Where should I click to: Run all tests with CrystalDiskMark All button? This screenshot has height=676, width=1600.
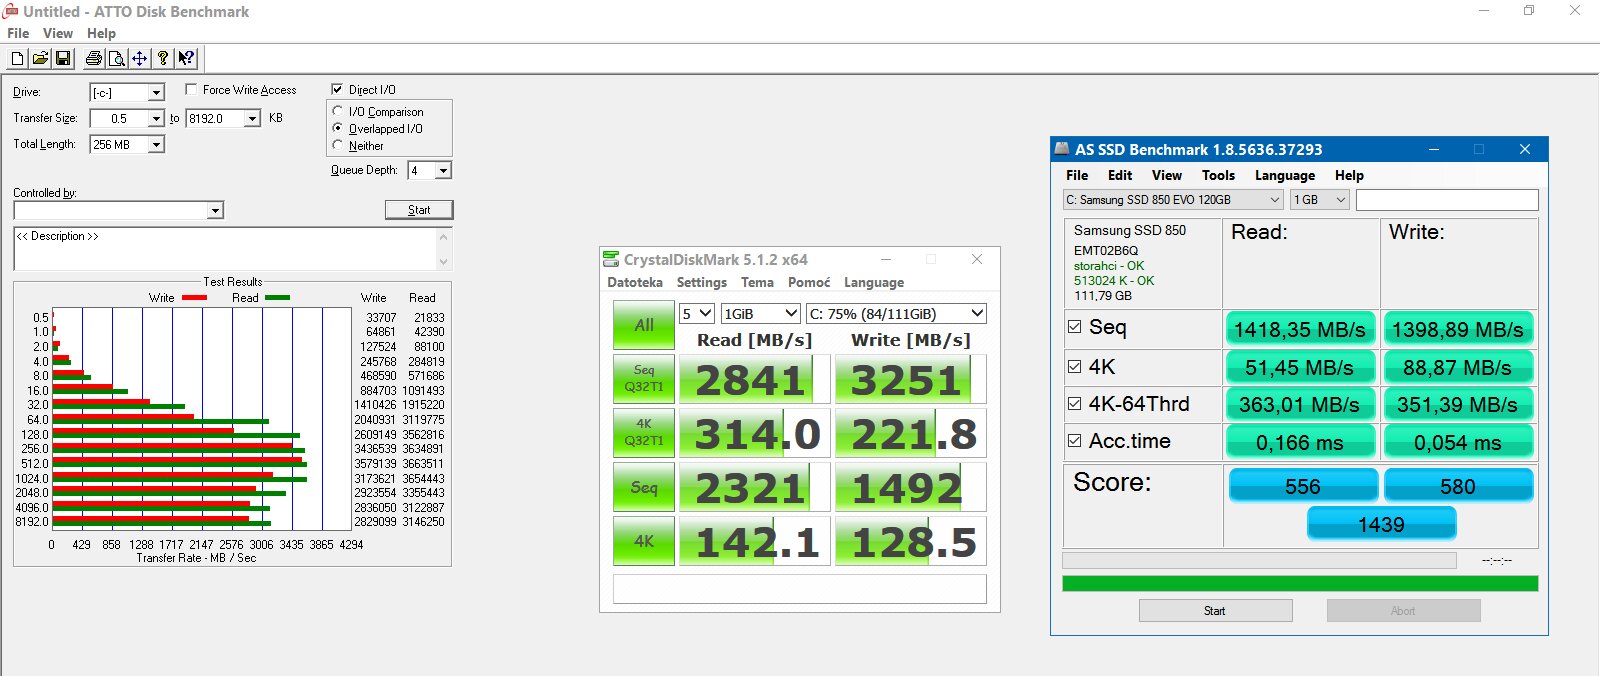pos(644,325)
